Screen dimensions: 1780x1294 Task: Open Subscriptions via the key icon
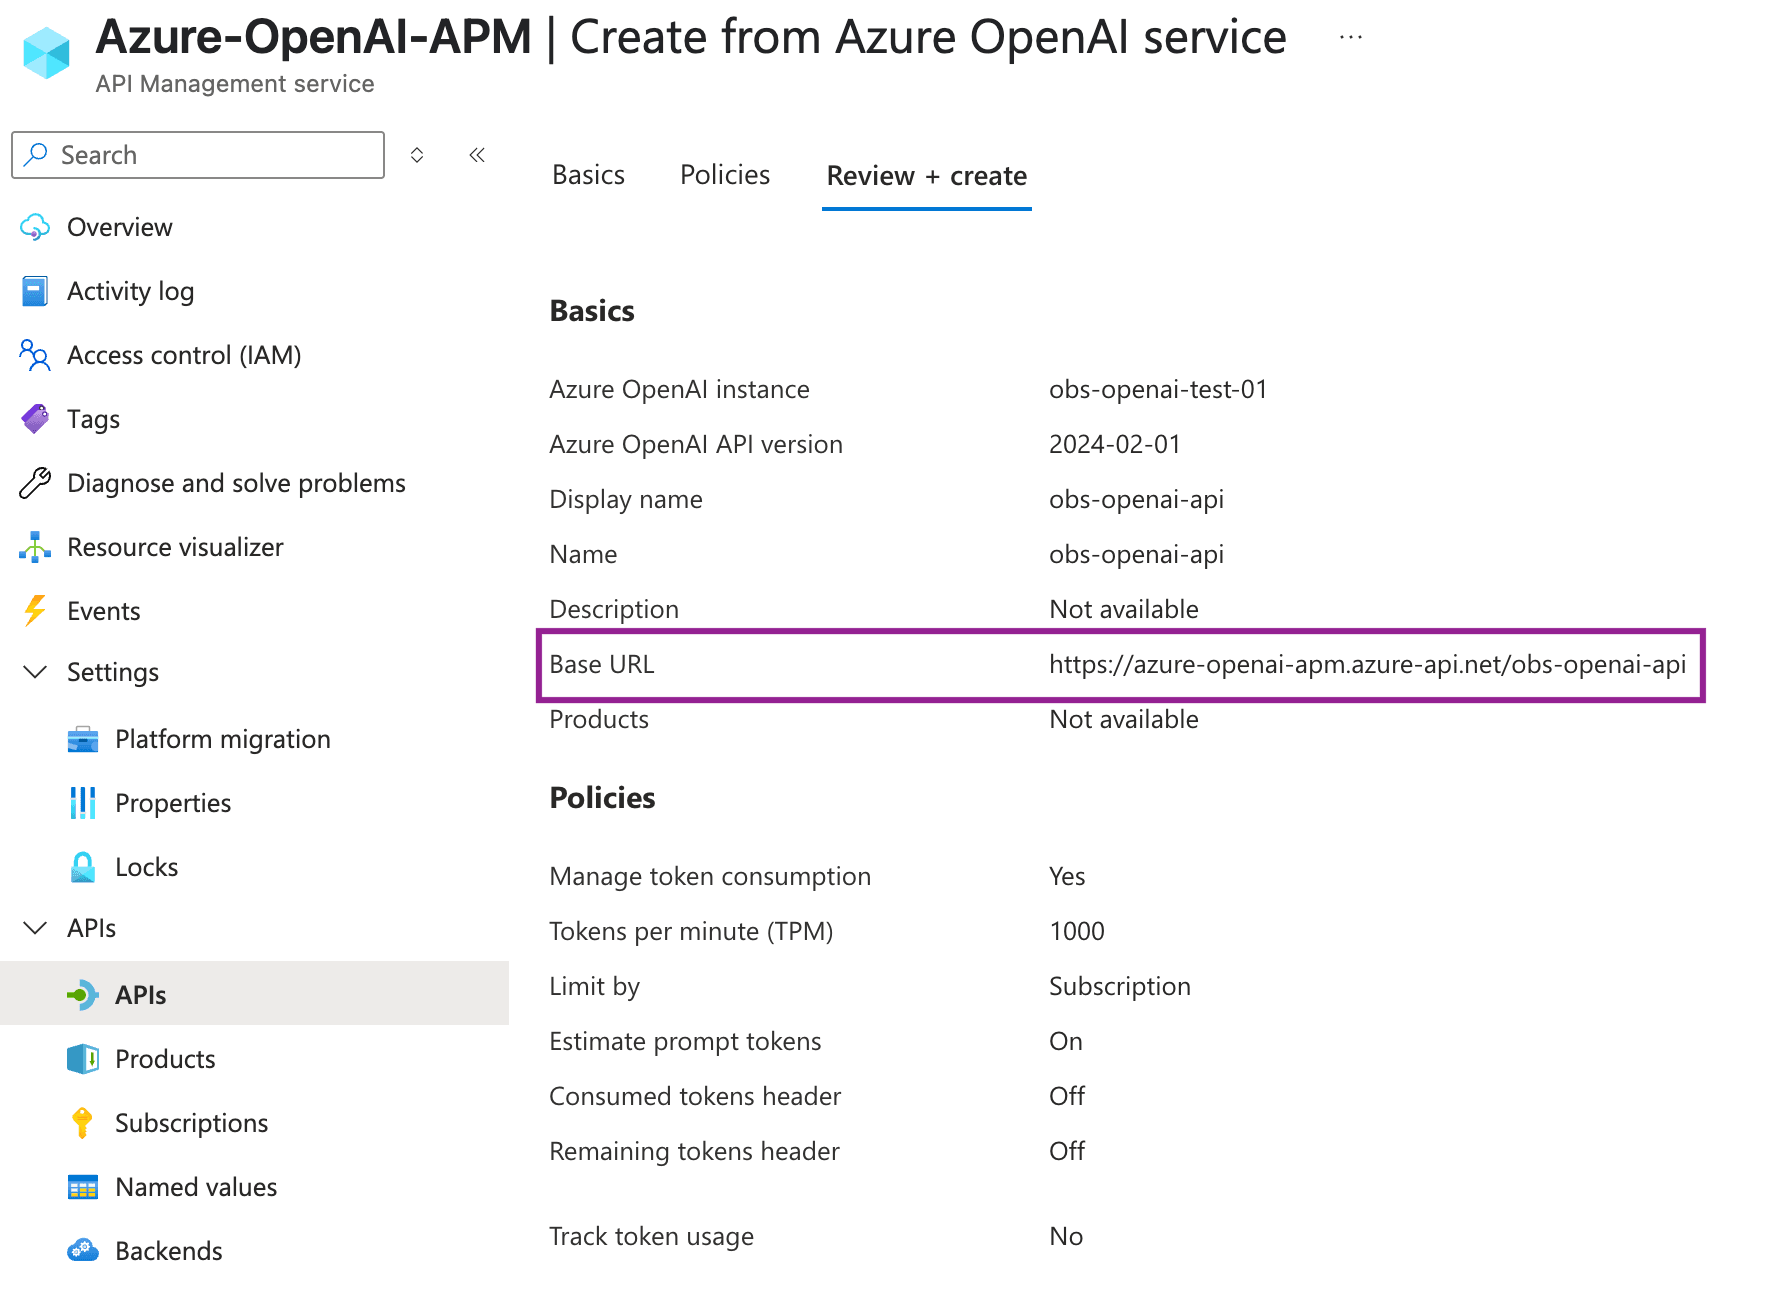pyautogui.click(x=83, y=1122)
